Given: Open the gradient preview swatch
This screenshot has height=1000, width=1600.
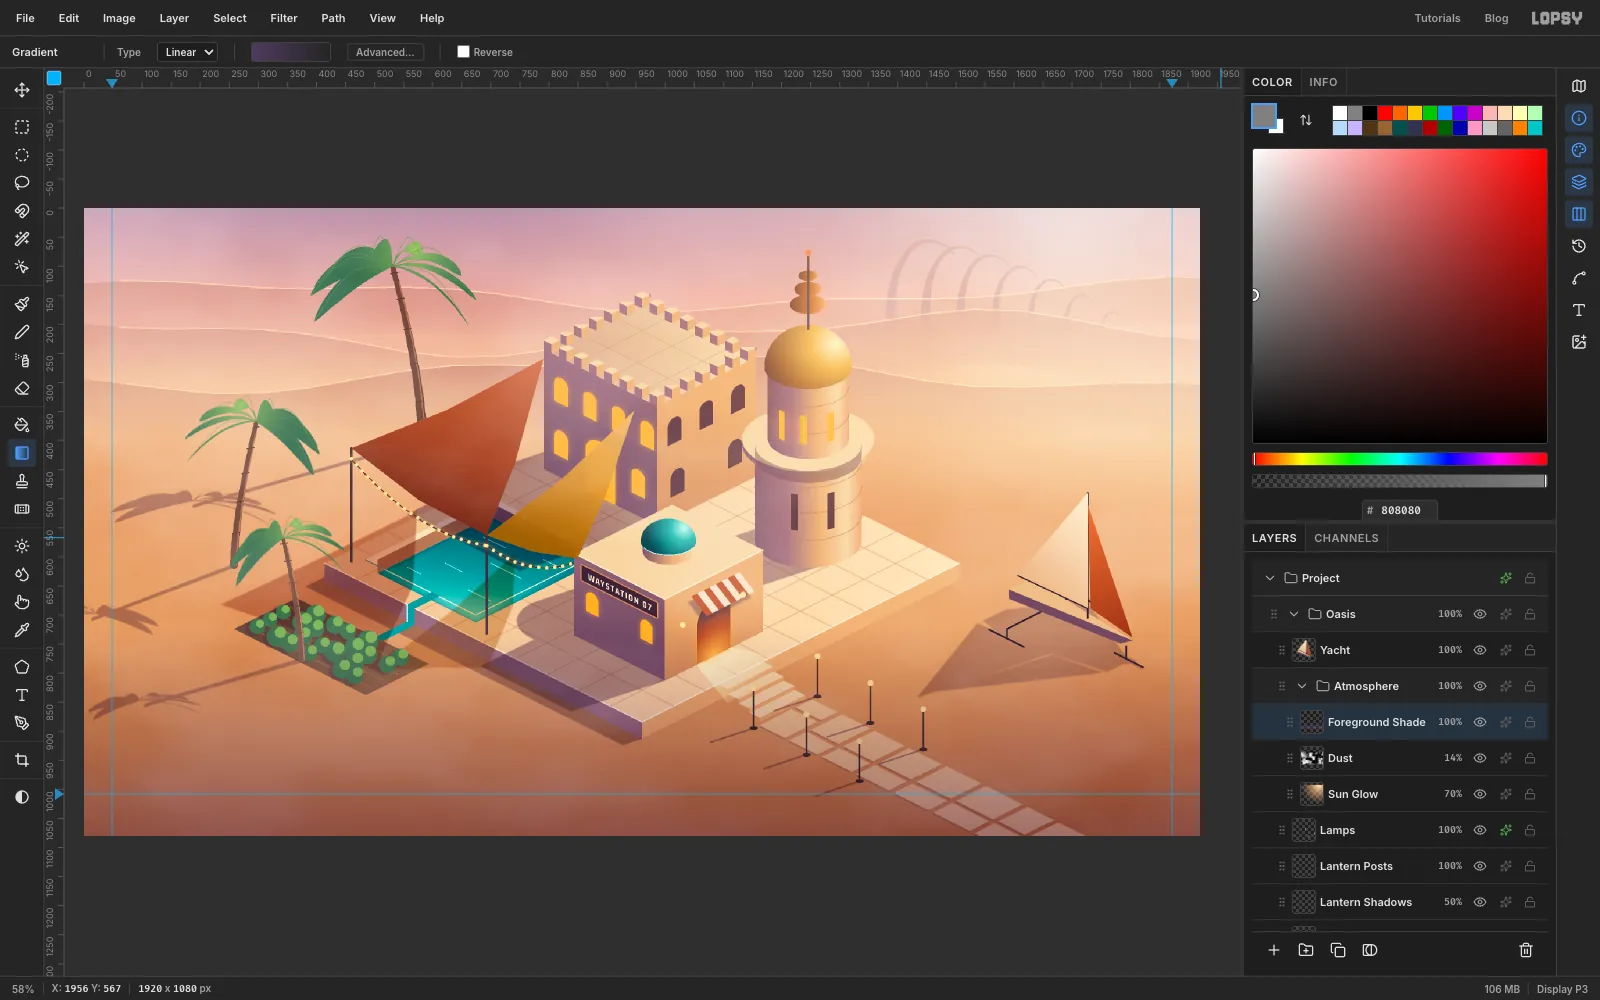Looking at the screenshot, I should pos(291,52).
